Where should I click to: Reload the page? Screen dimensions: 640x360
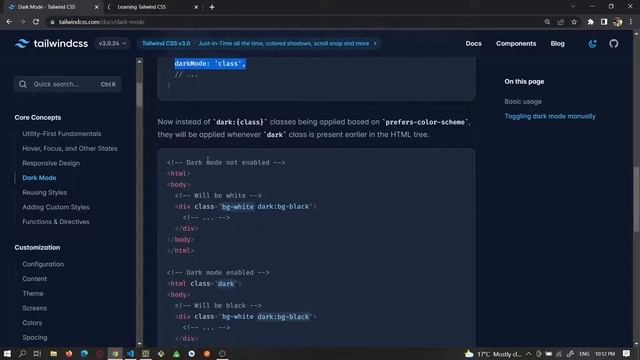click(36, 22)
